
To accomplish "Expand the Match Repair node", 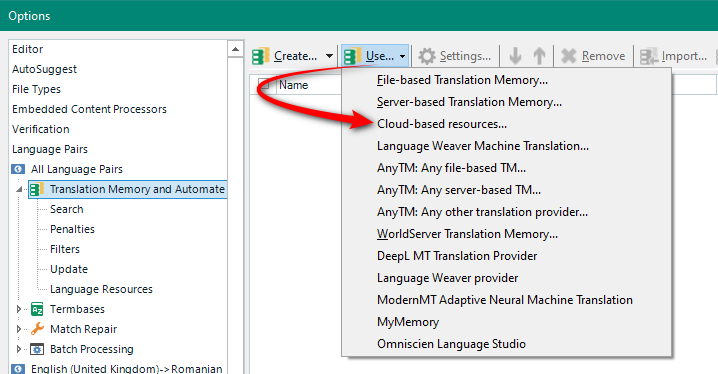I will tap(18, 329).
